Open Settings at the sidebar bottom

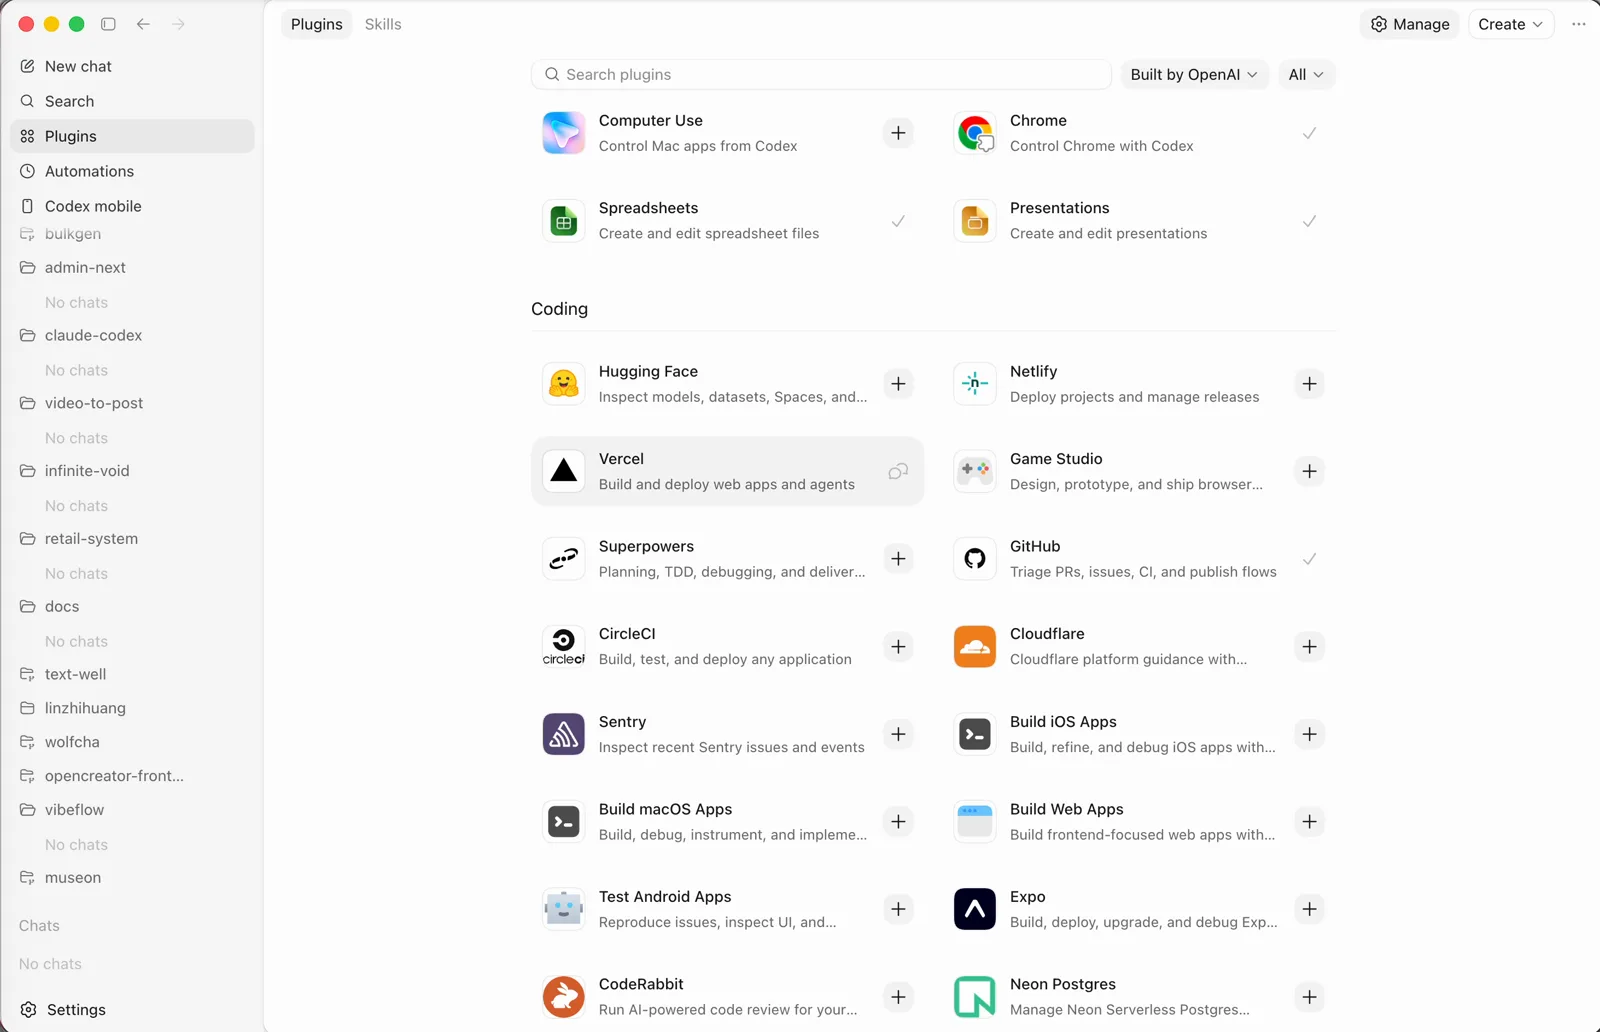pos(132,1010)
